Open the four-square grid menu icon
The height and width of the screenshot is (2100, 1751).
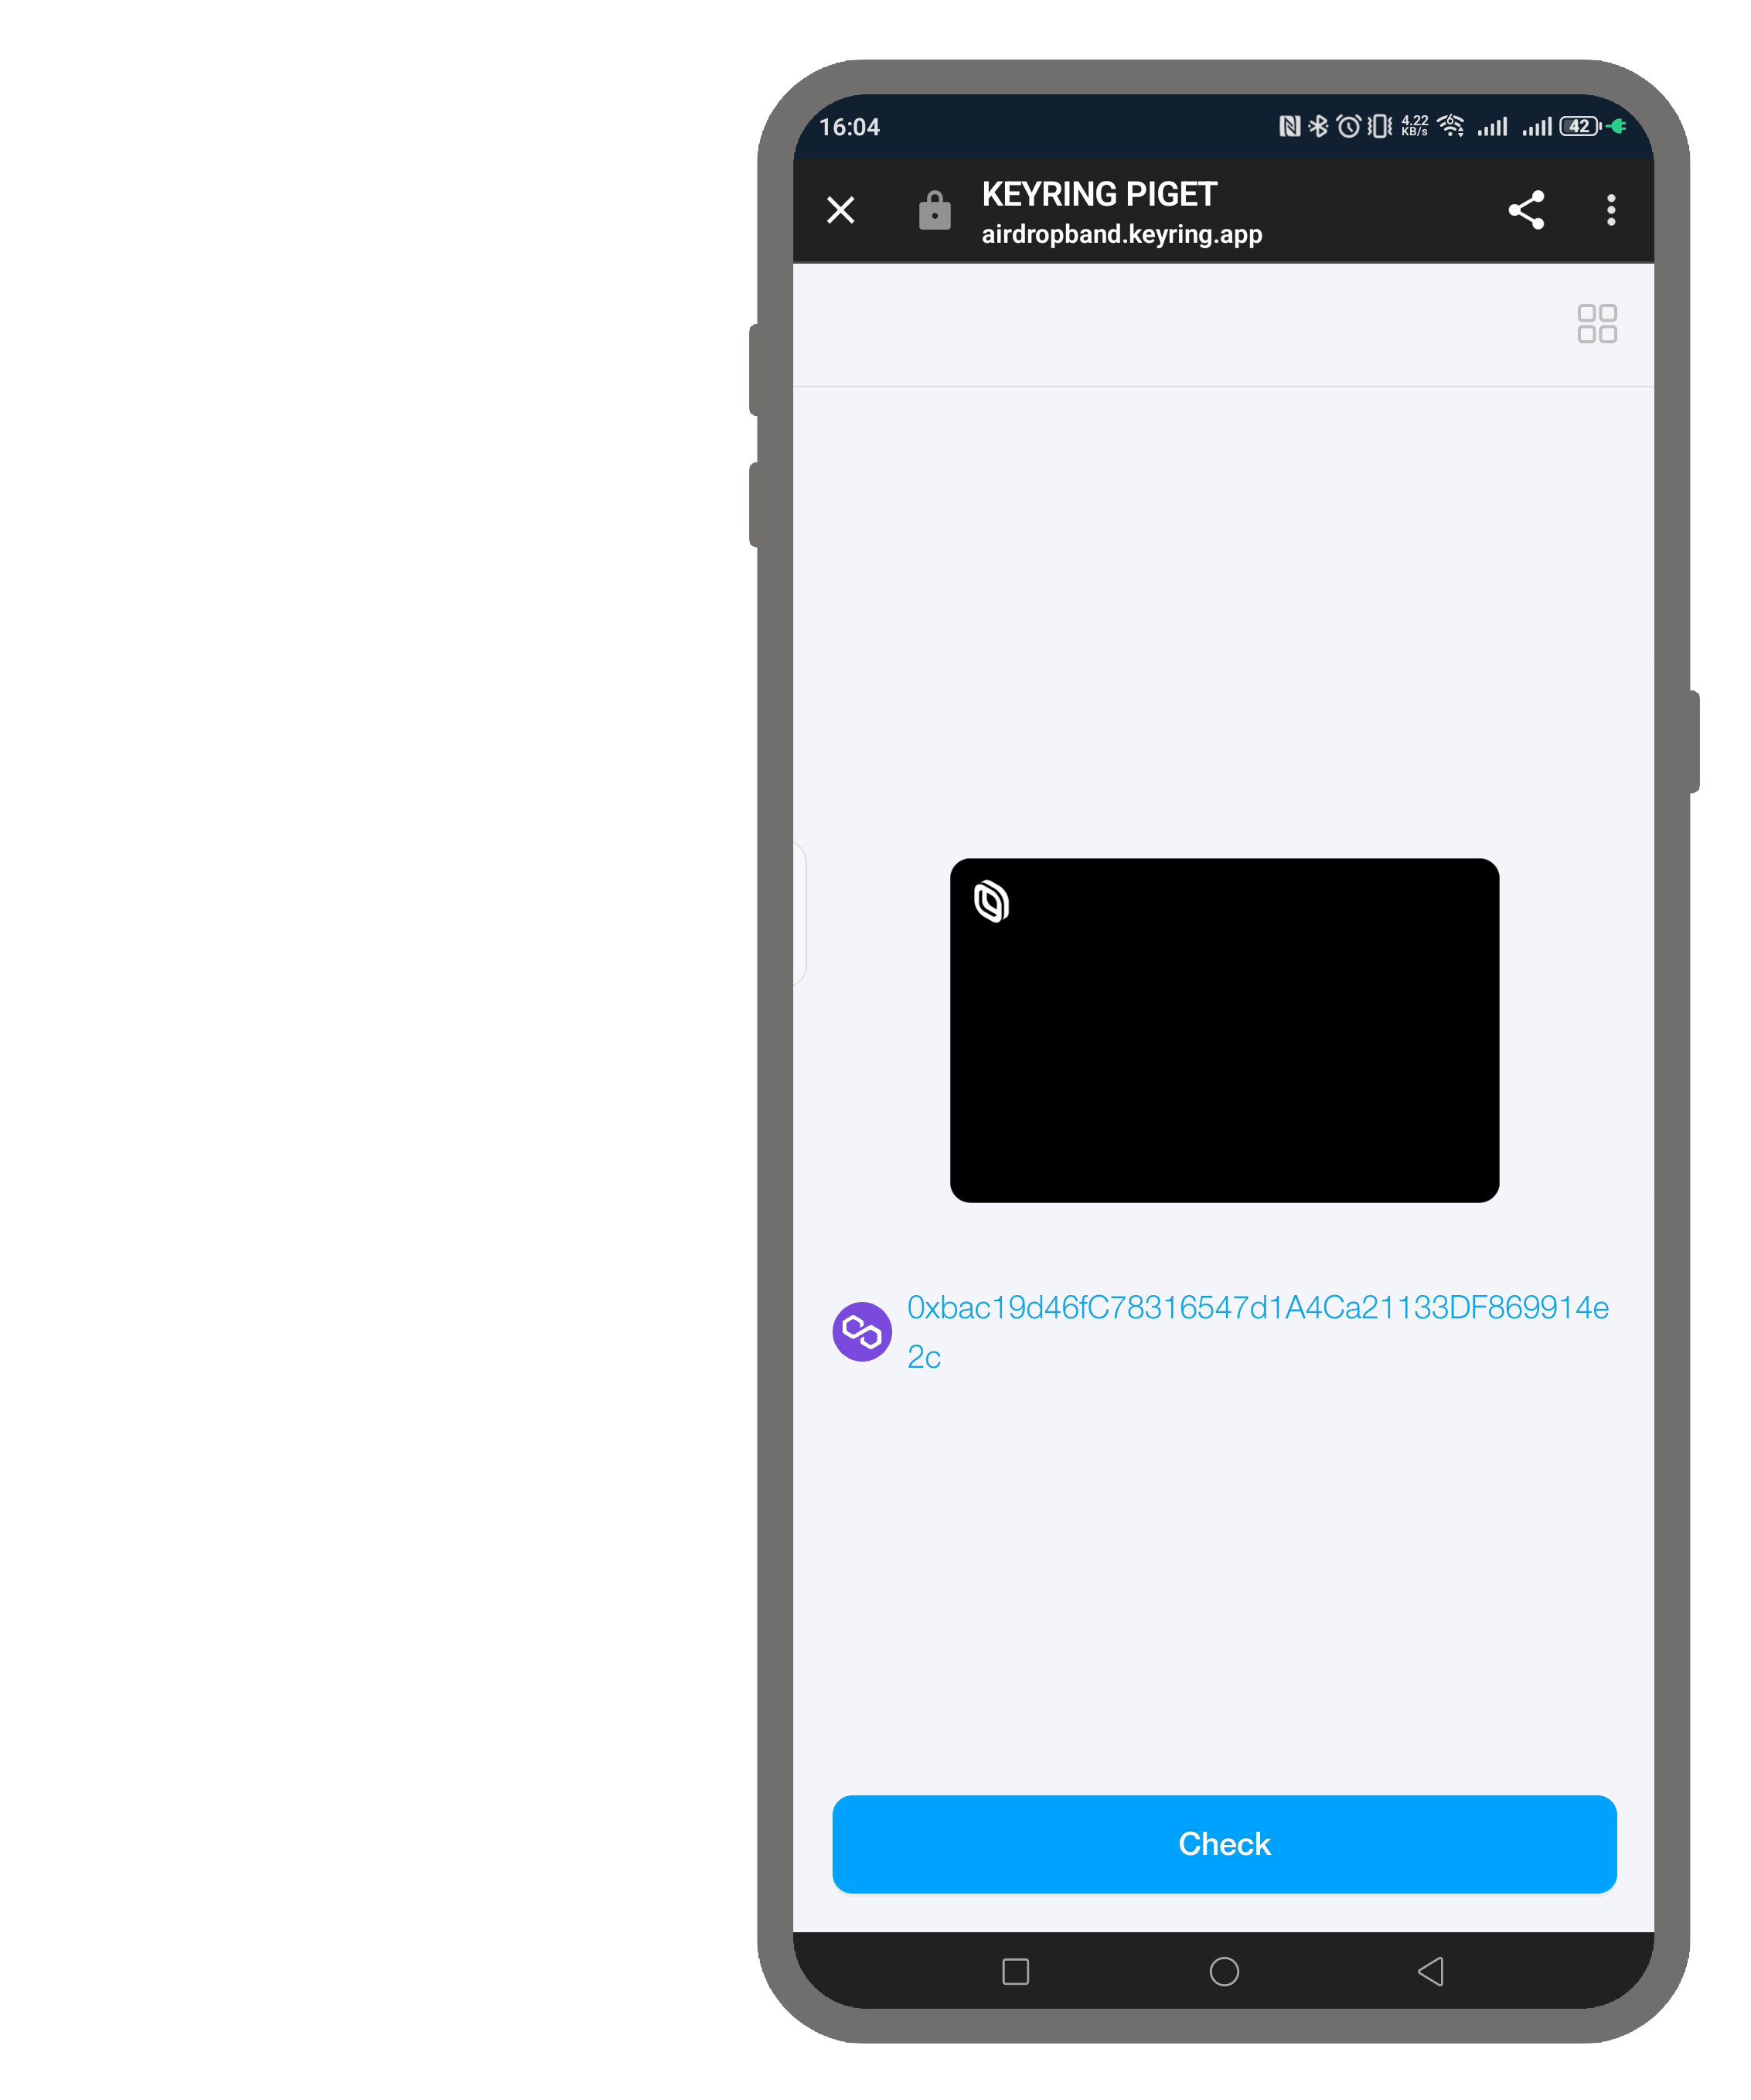click(x=1596, y=323)
